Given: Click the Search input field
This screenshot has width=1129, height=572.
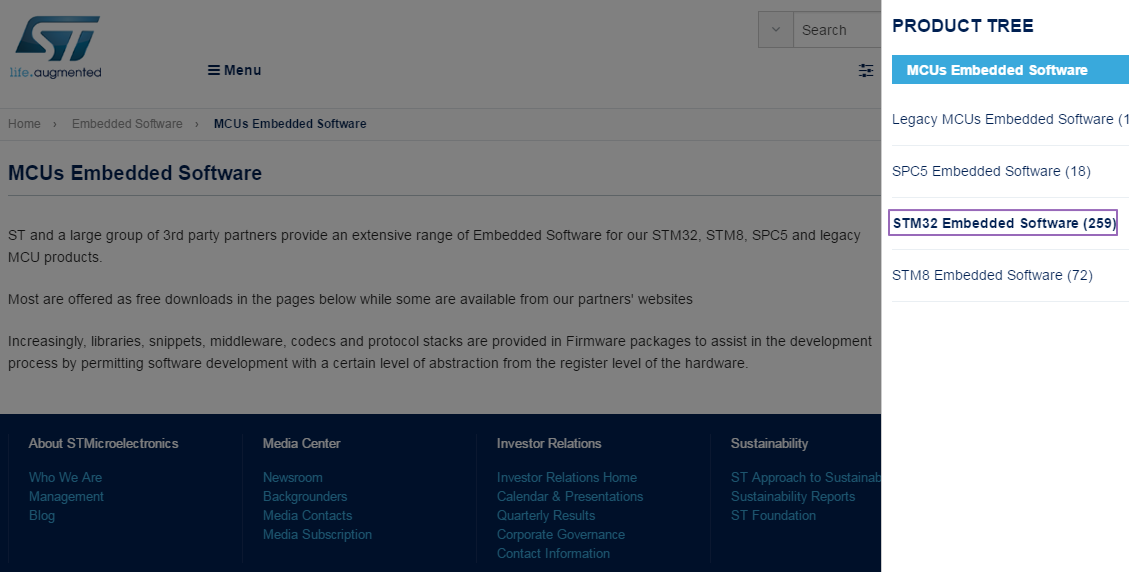Looking at the screenshot, I should pos(836,30).
